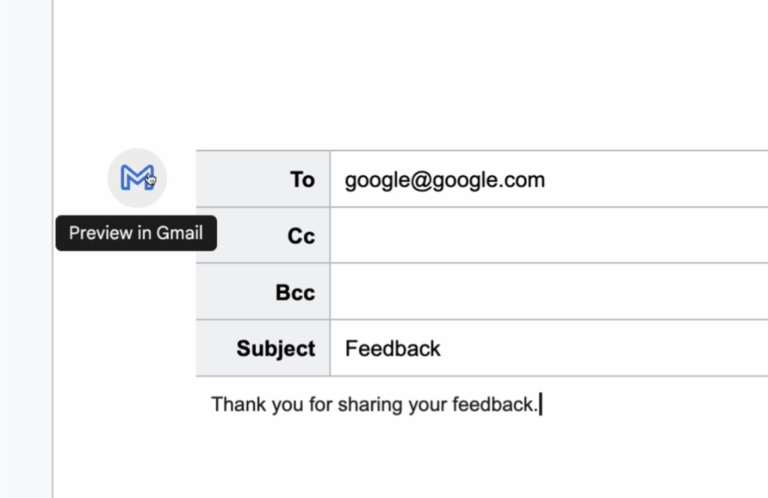Click the gray margin left of the page

(25, 249)
